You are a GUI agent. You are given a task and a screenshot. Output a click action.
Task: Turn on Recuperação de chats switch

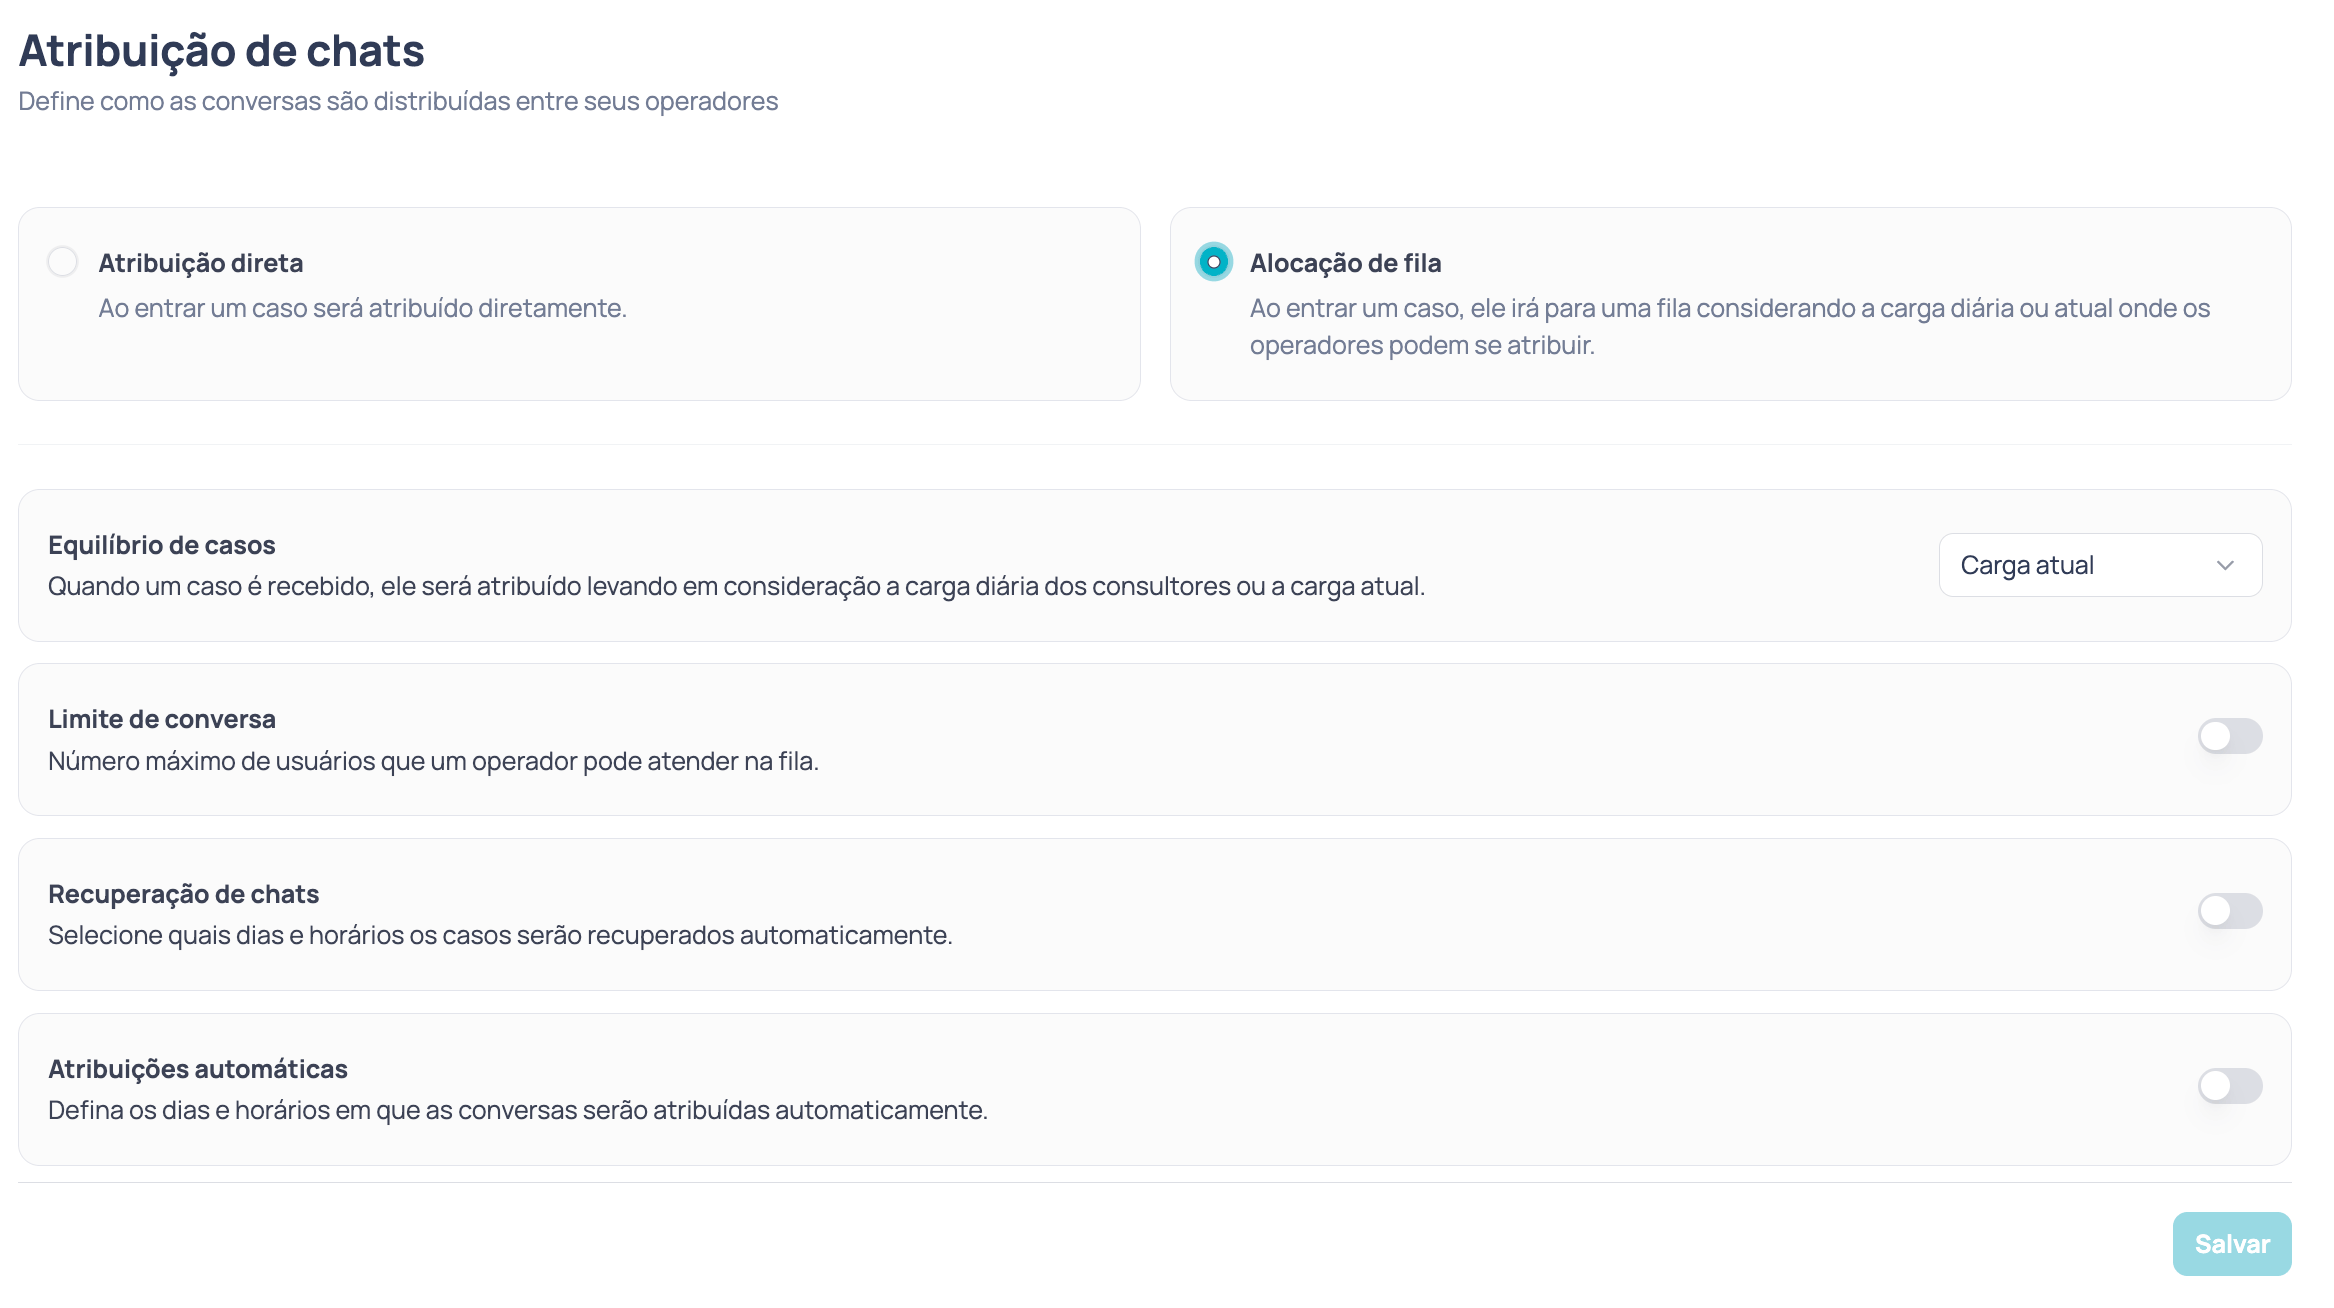tap(2230, 911)
